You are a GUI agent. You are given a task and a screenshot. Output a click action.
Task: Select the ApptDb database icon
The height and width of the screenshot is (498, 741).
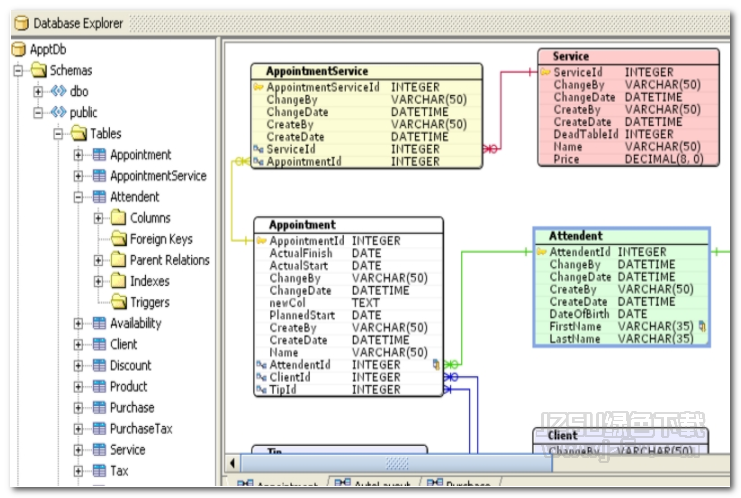18,49
